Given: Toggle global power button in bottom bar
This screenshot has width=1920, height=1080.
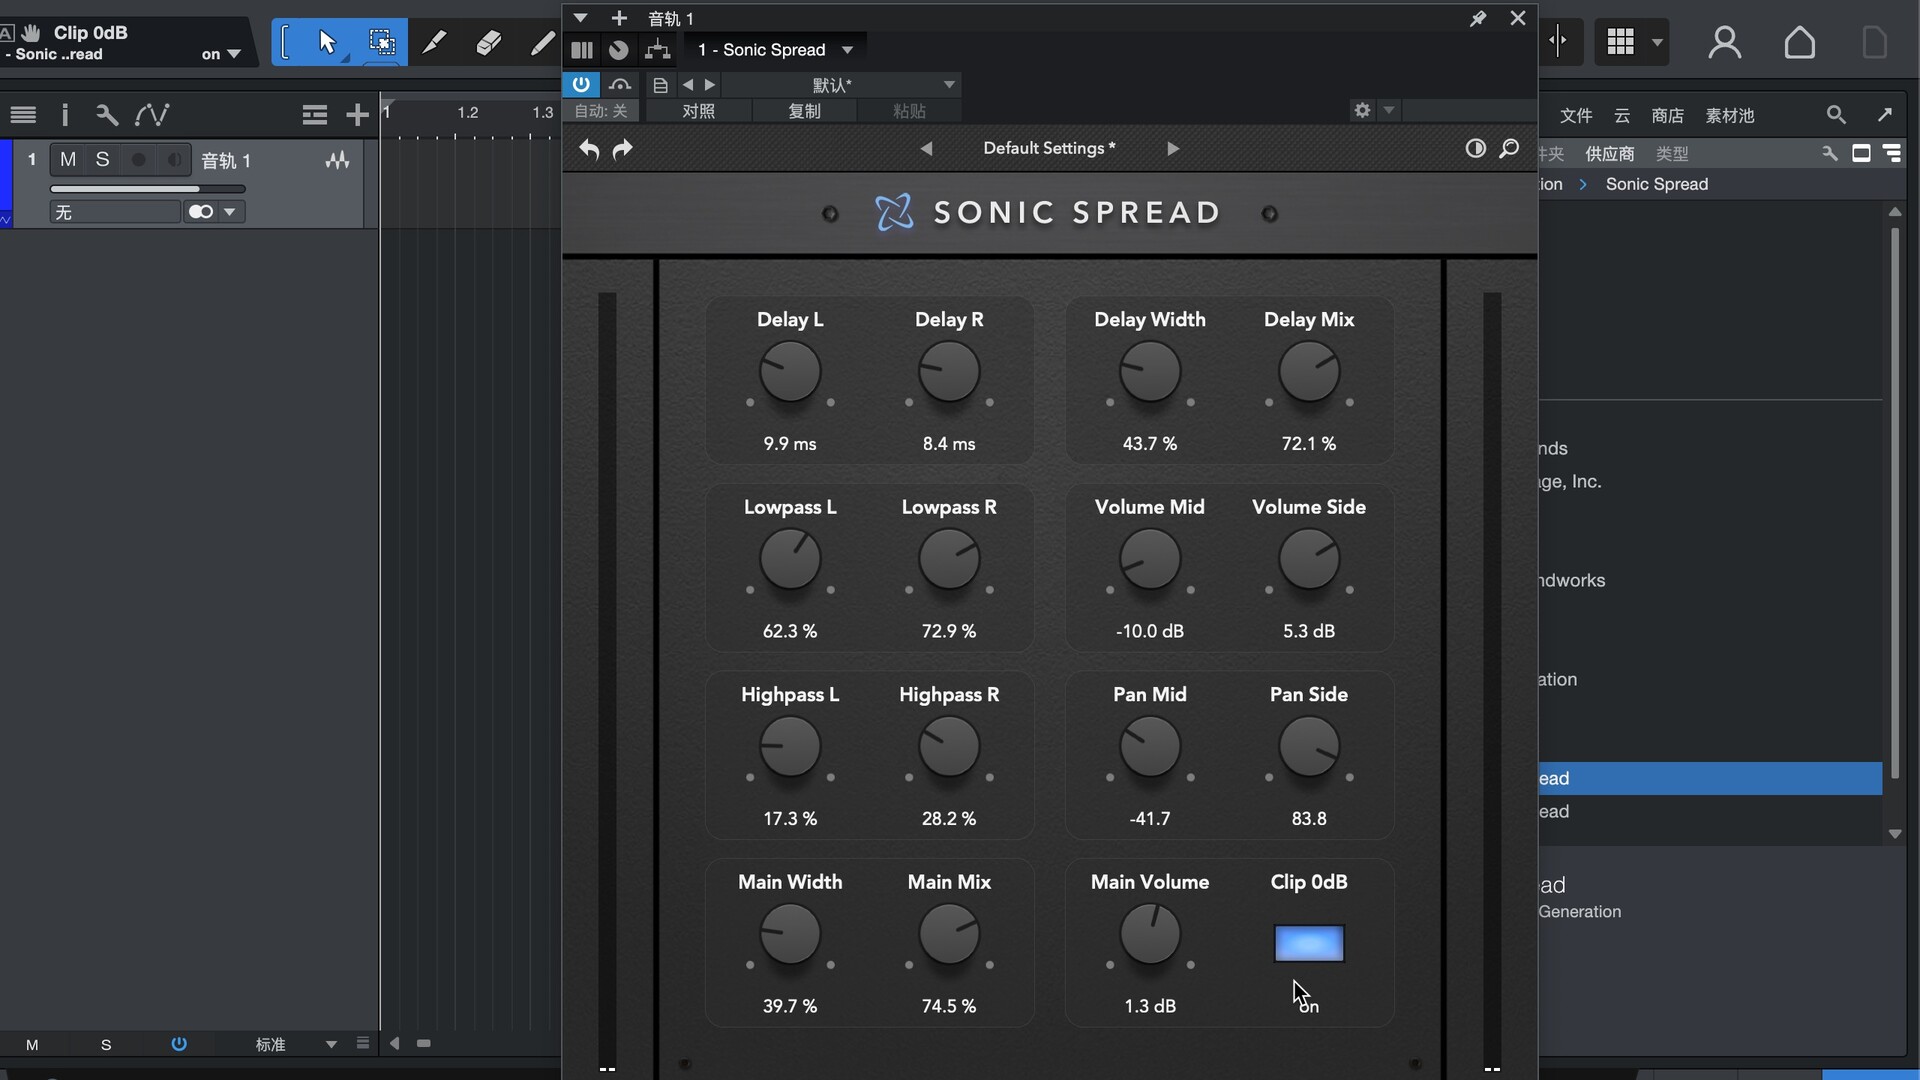Looking at the screenshot, I should click(179, 1044).
